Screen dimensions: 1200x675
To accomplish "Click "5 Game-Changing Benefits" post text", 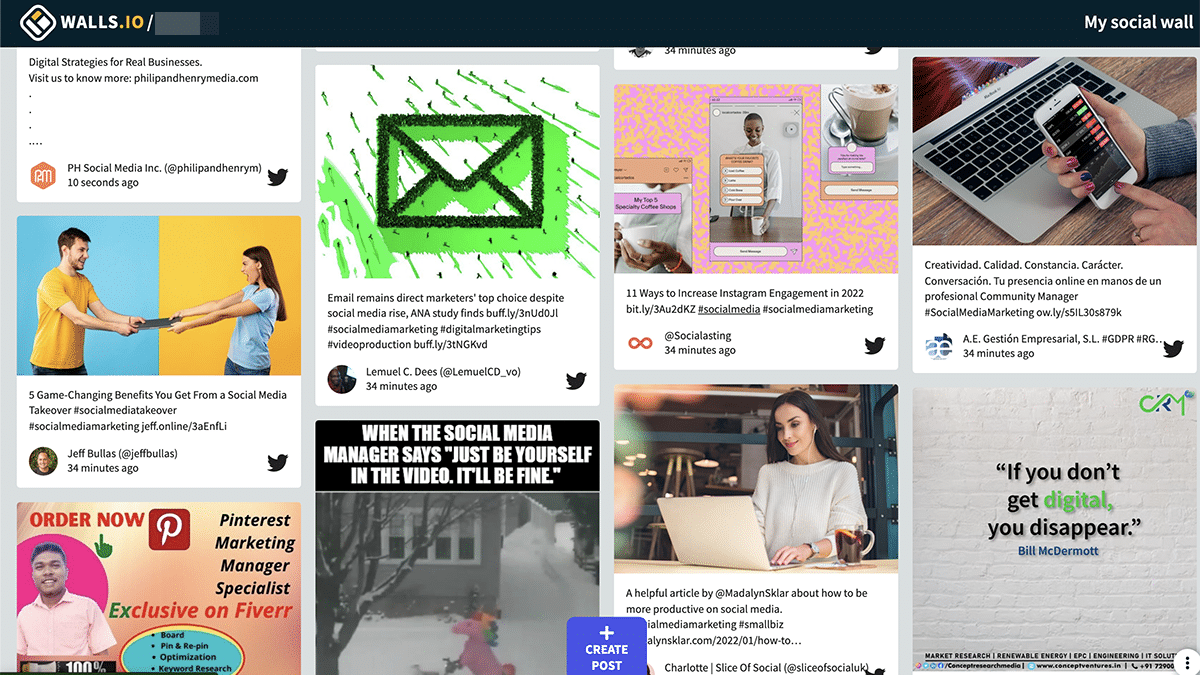I will pyautogui.click(x=158, y=410).
